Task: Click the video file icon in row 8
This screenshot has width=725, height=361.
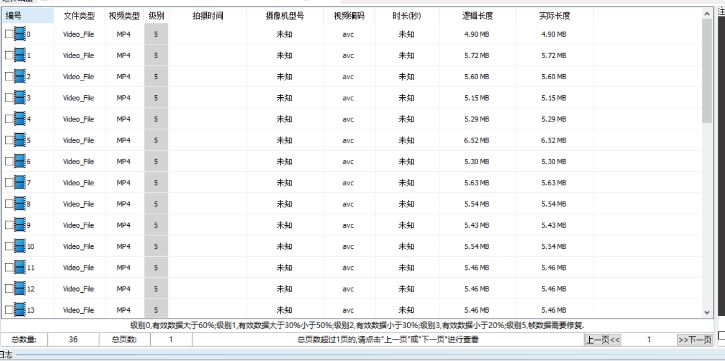Action: (20, 204)
